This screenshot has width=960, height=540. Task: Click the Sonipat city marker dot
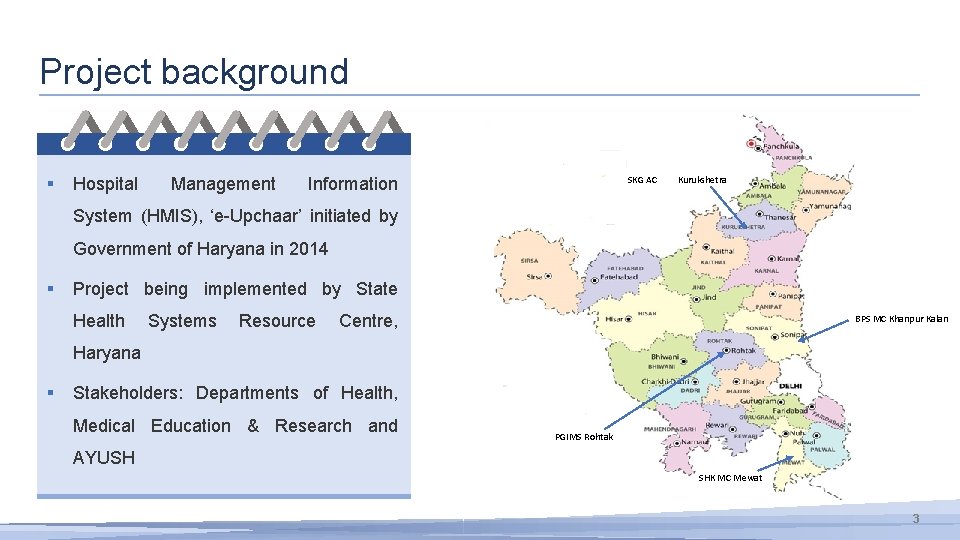pyautogui.click(x=774, y=337)
